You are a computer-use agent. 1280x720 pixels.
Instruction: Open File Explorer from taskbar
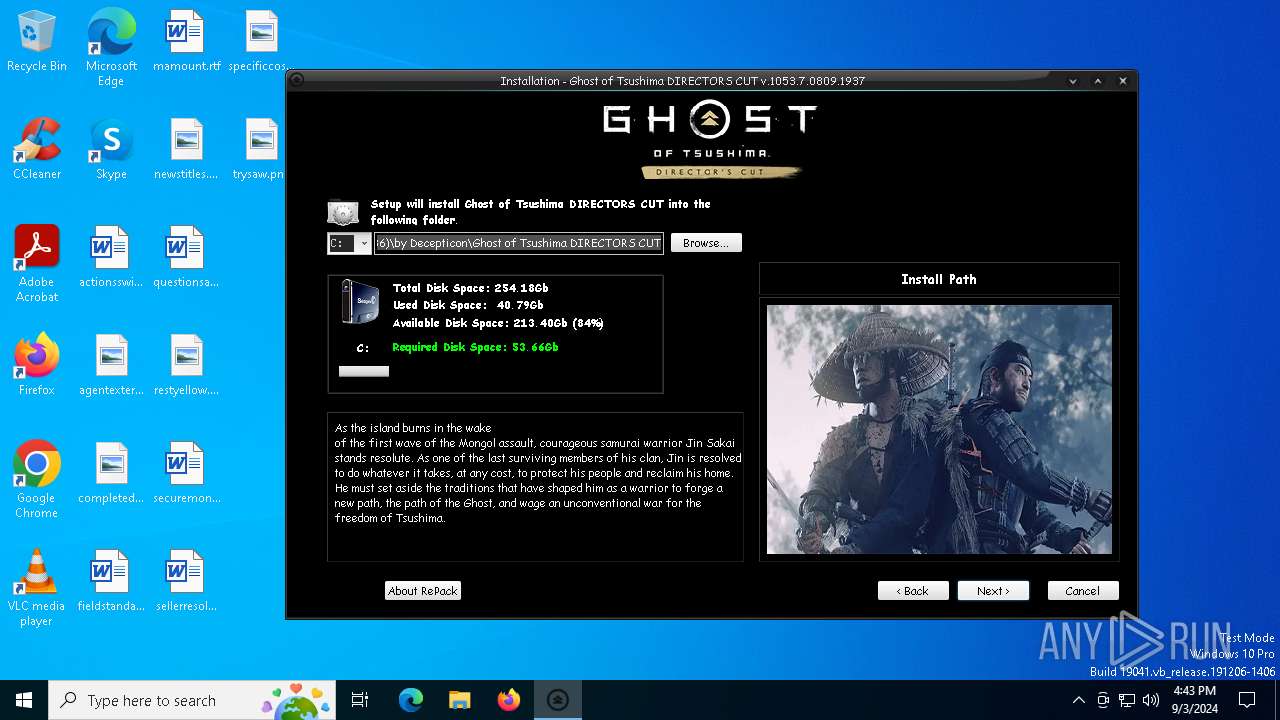pyautogui.click(x=459, y=700)
